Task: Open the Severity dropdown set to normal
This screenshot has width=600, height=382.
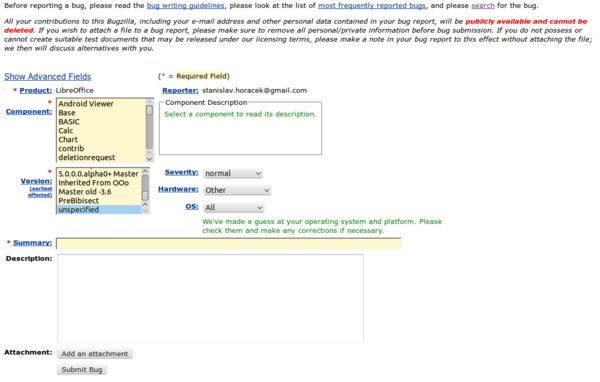Action: [233, 173]
